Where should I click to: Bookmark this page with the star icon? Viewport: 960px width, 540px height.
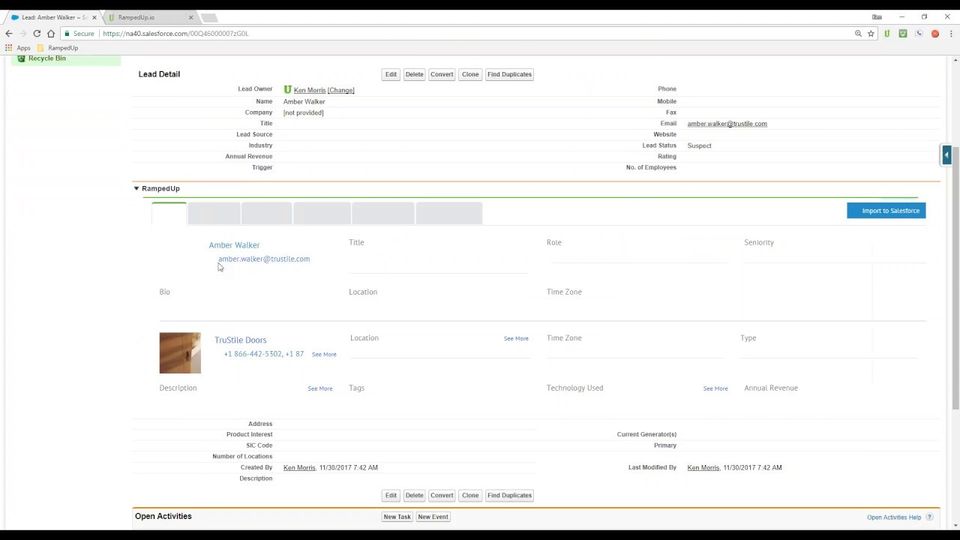871,34
